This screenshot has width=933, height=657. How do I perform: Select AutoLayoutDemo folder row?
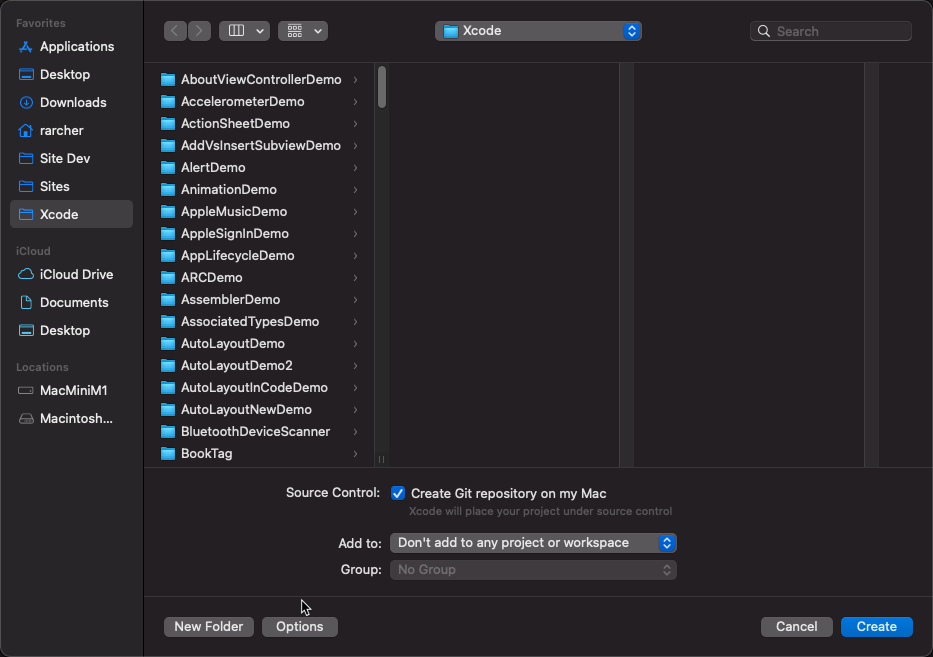pyautogui.click(x=259, y=344)
